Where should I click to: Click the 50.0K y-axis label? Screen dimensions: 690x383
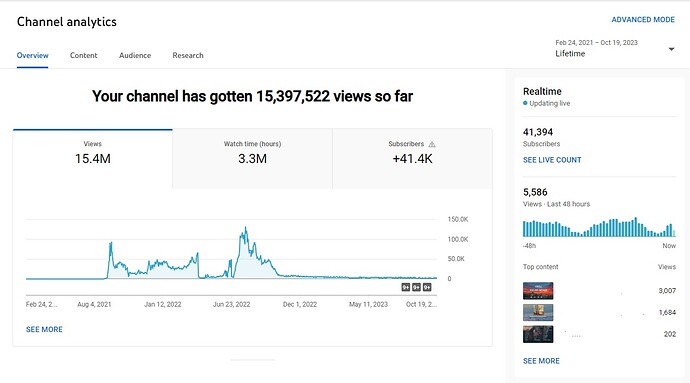point(456,259)
